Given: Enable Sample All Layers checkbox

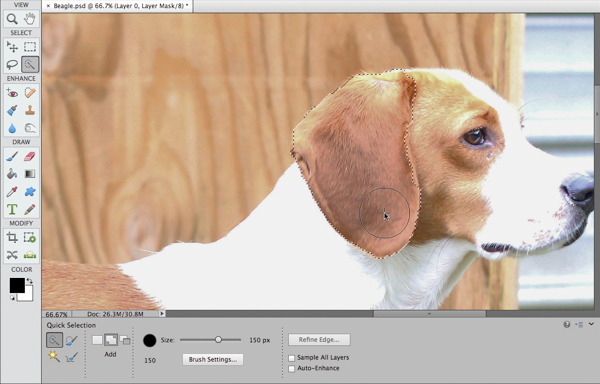Looking at the screenshot, I should 292,358.
